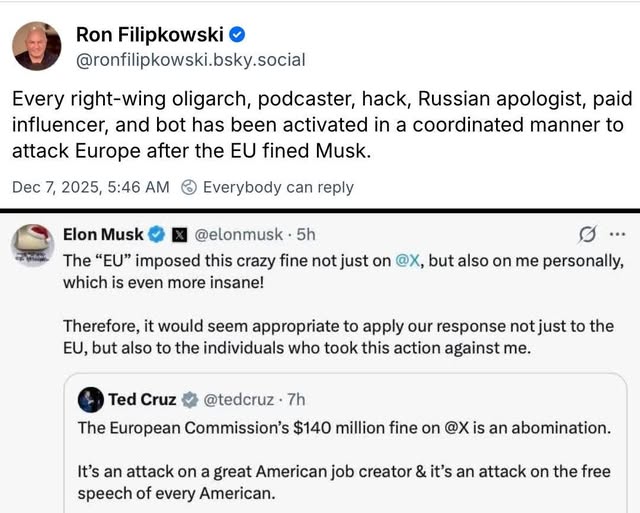Open the "Everybody can reply" setting text
The width and height of the screenshot is (640, 513).
click(278, 187)
